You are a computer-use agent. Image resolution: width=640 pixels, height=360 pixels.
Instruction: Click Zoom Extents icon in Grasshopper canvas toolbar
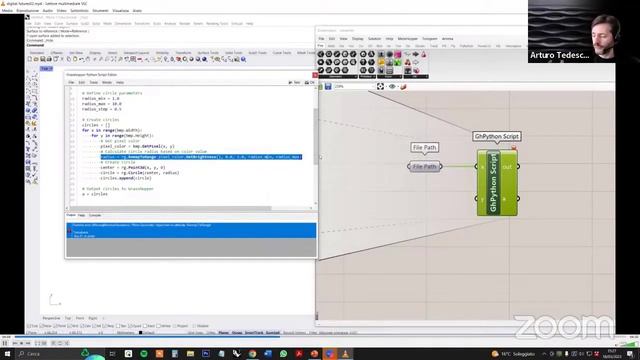[380, 87]
